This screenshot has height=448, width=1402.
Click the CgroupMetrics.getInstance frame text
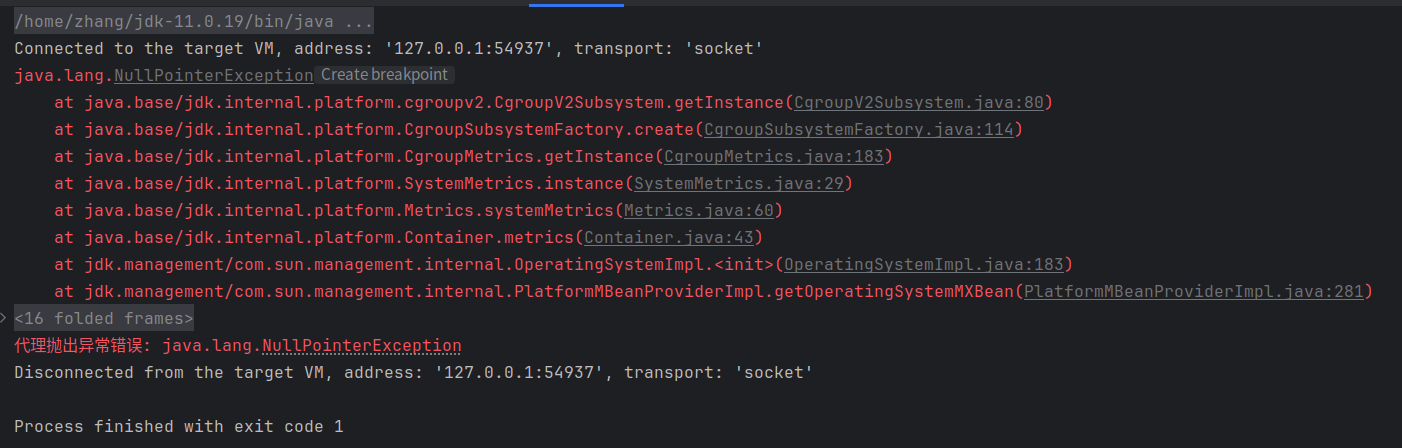(x=528, y=156)
